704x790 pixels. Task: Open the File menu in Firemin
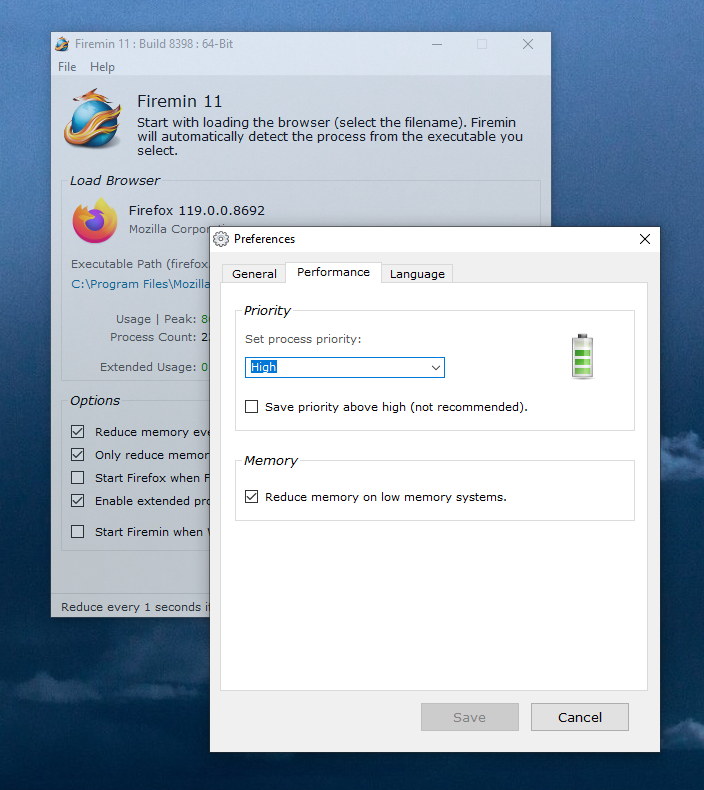tap(67, 67)
